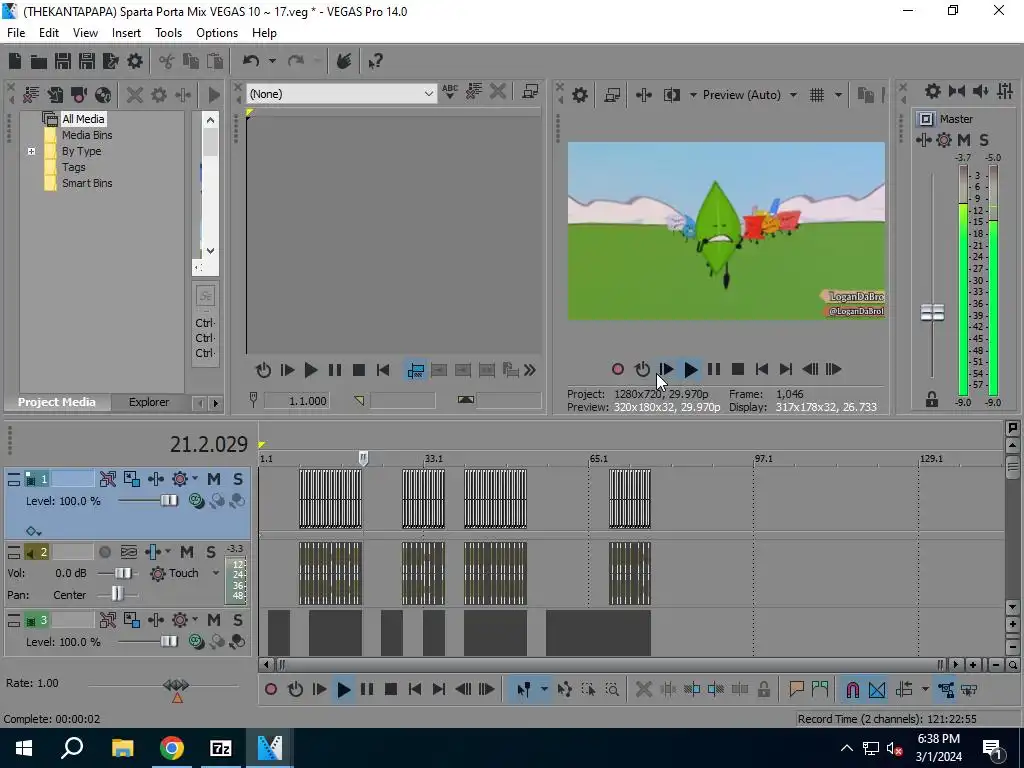Open Auto Ripple mode dropdown arrow

pos(925,689)
